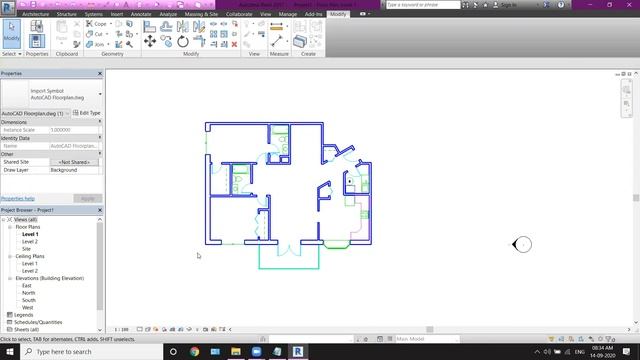Select the elevation marker in the canvas

[522, 244]
